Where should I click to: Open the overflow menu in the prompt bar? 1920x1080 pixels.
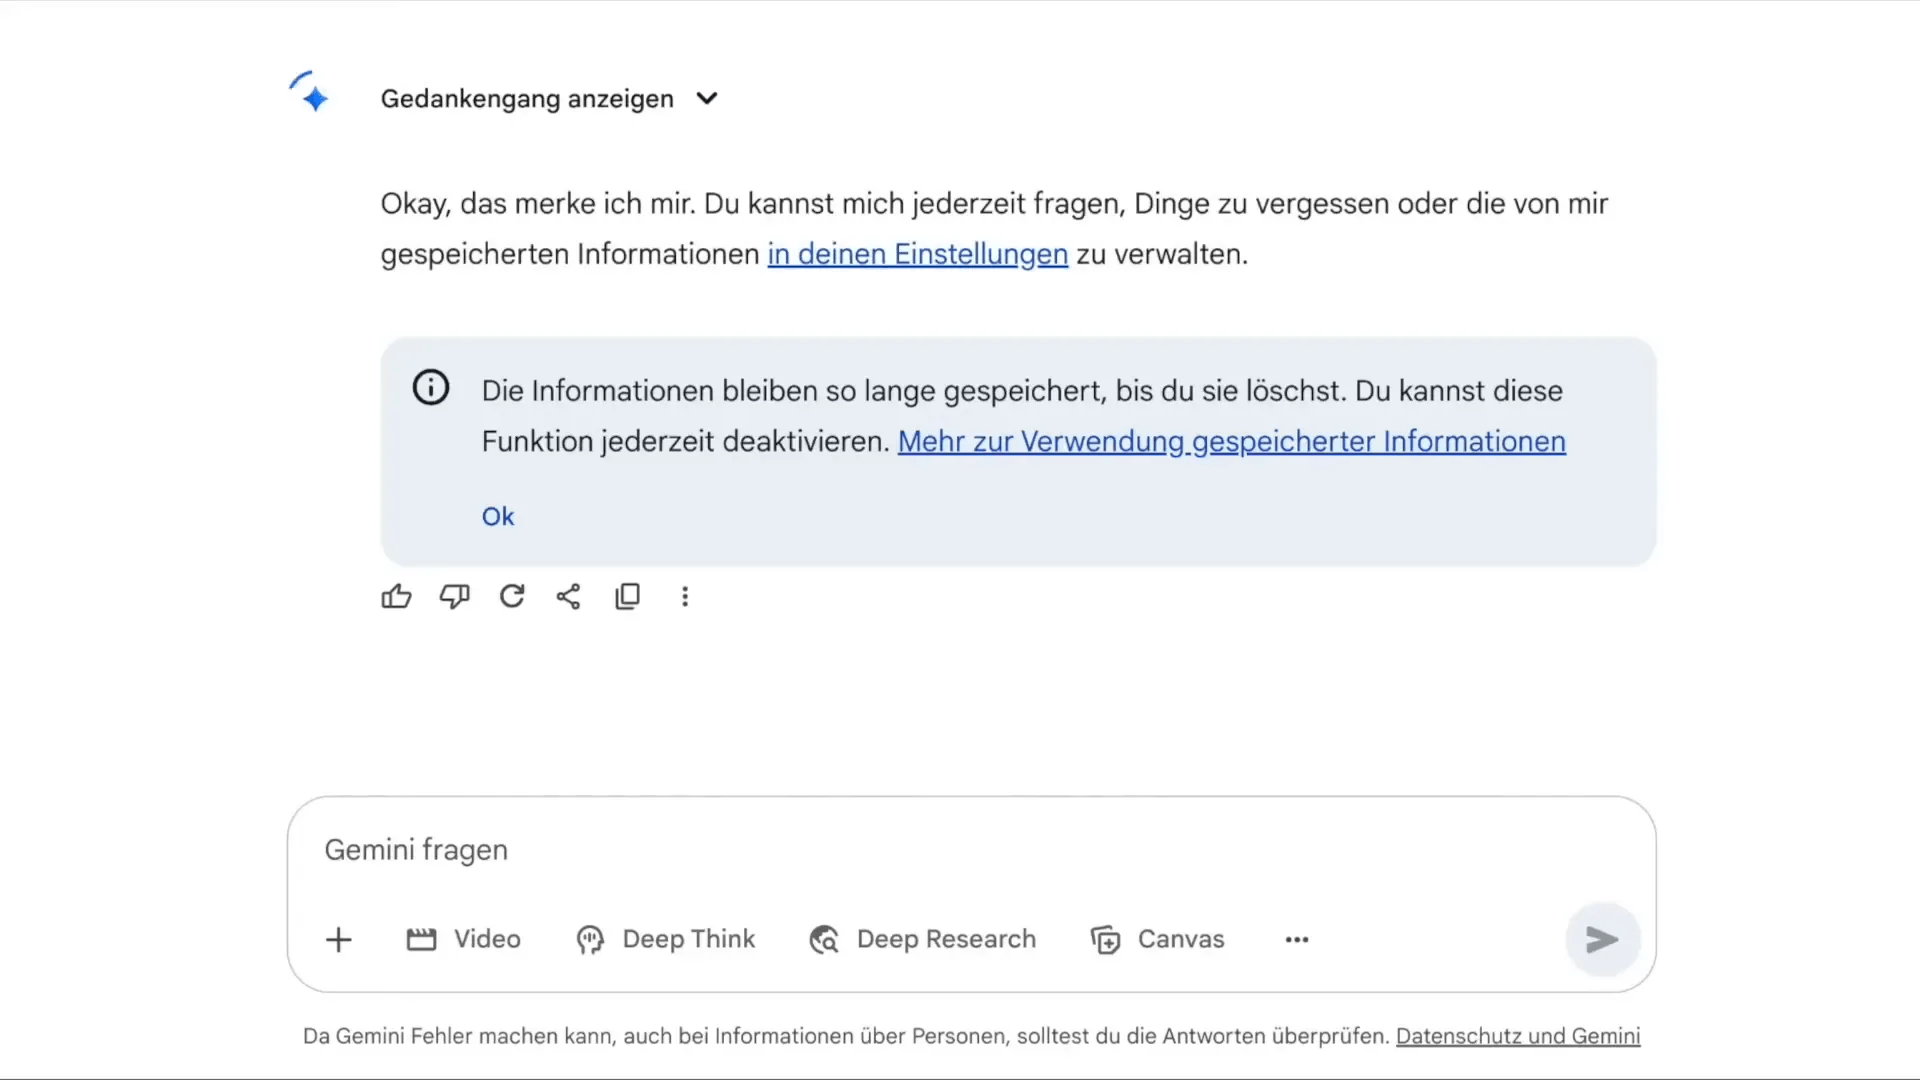pos(1295,939)
